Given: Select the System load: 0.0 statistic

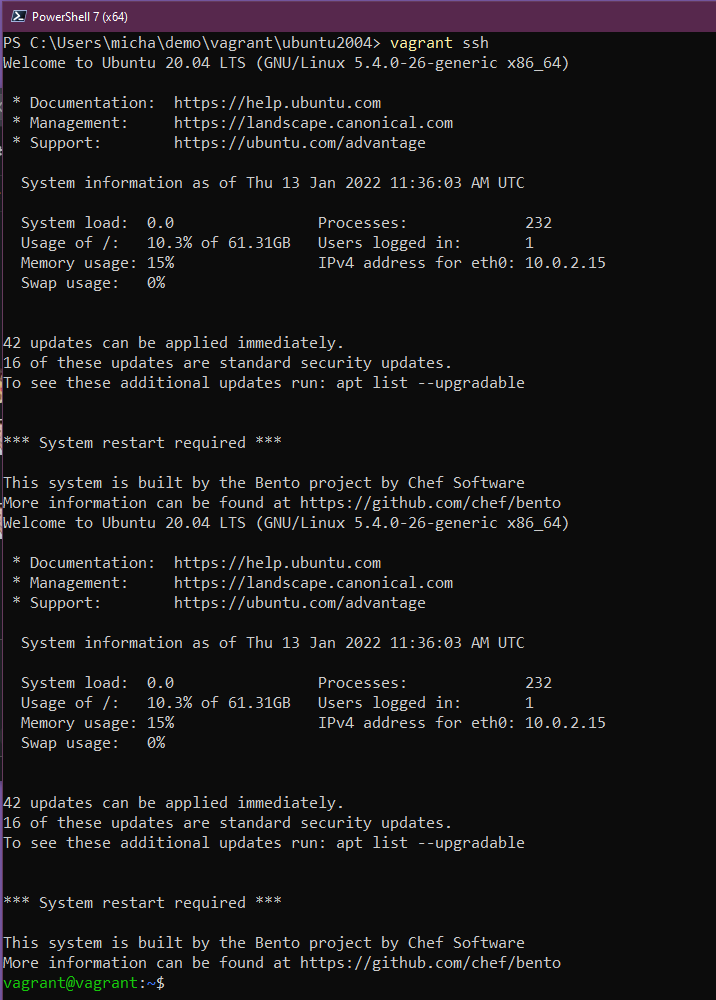Looking at the screenshot, I should pyautogui.click(x=97, y=222).
